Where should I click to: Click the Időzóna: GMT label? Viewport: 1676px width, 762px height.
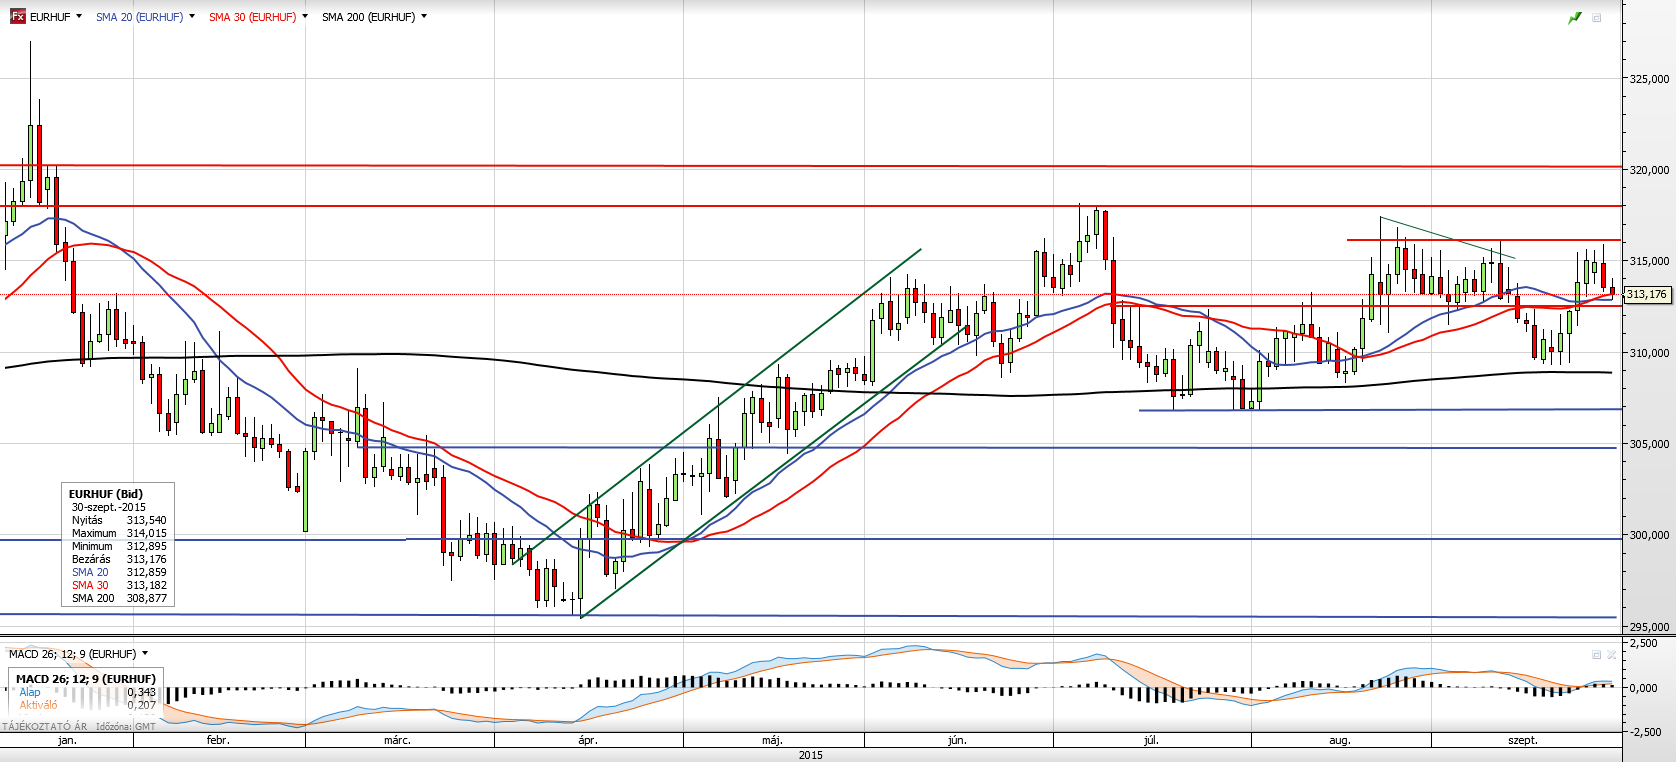(x=126, y=727)
